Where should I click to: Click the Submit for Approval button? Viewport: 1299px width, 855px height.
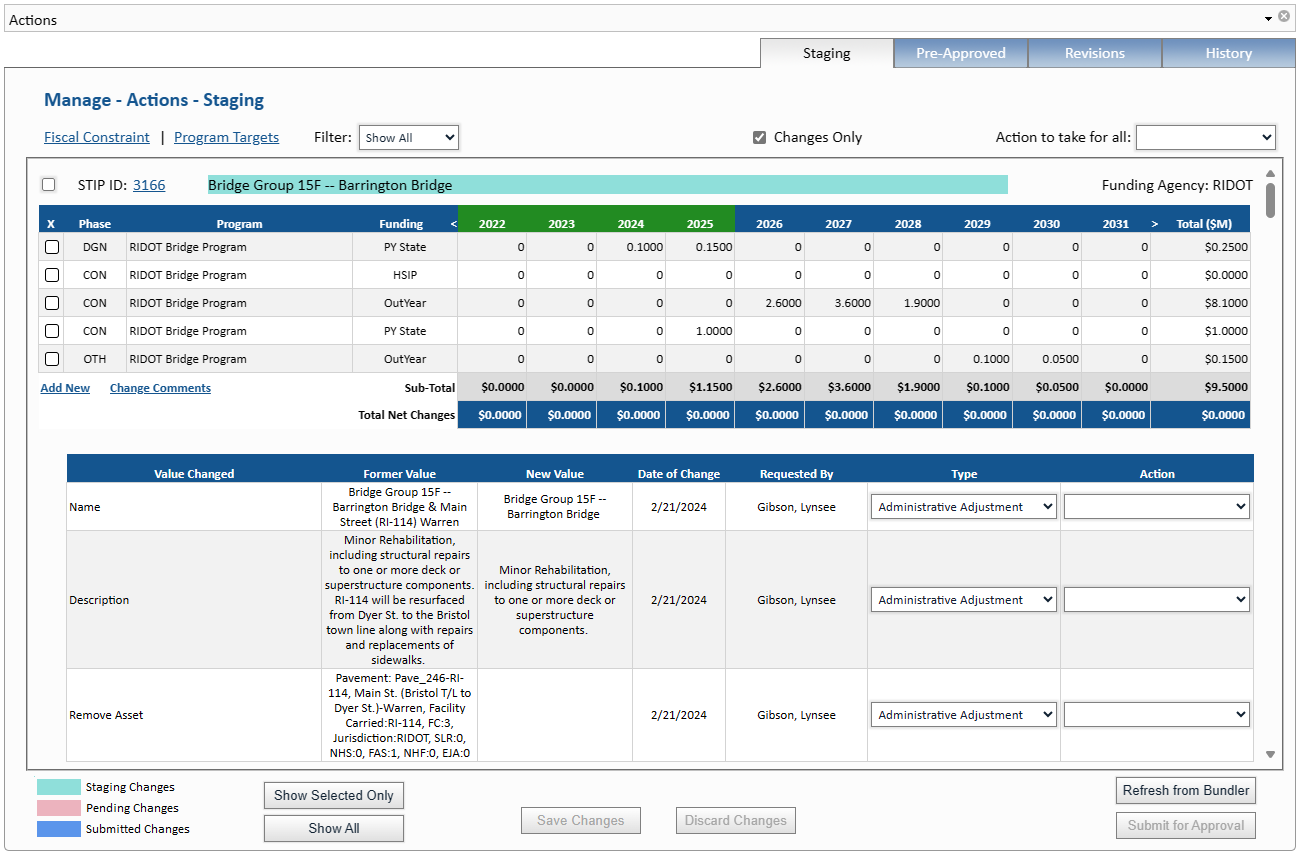pos(1186,825)
